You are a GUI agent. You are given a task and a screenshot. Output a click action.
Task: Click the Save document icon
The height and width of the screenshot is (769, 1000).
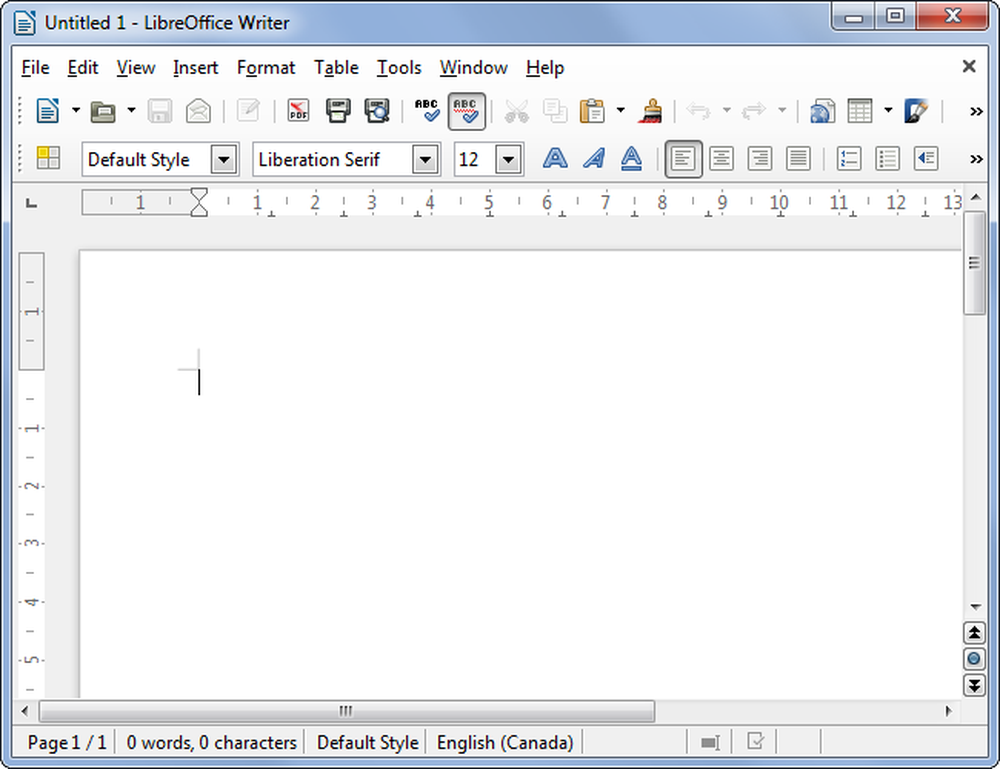pos(159,111)
